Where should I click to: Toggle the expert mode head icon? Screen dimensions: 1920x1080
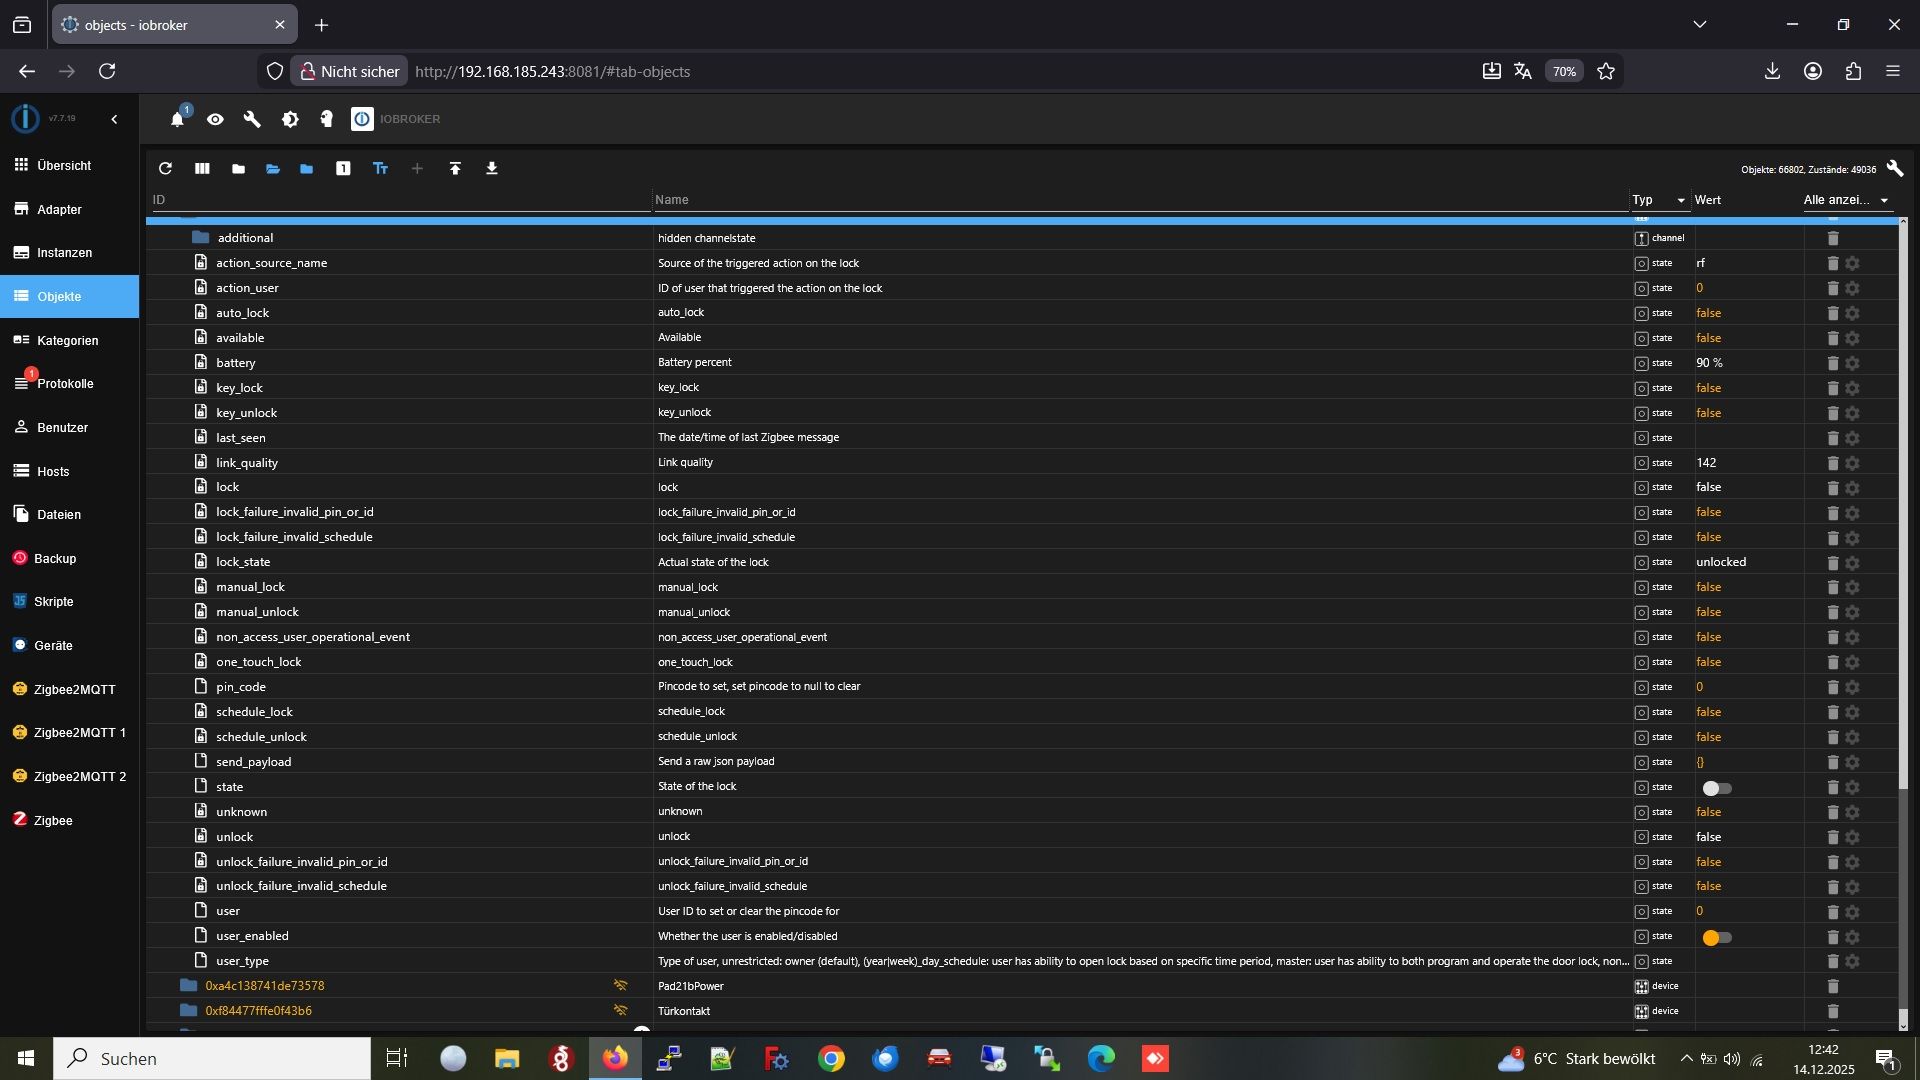pos(326,119)
